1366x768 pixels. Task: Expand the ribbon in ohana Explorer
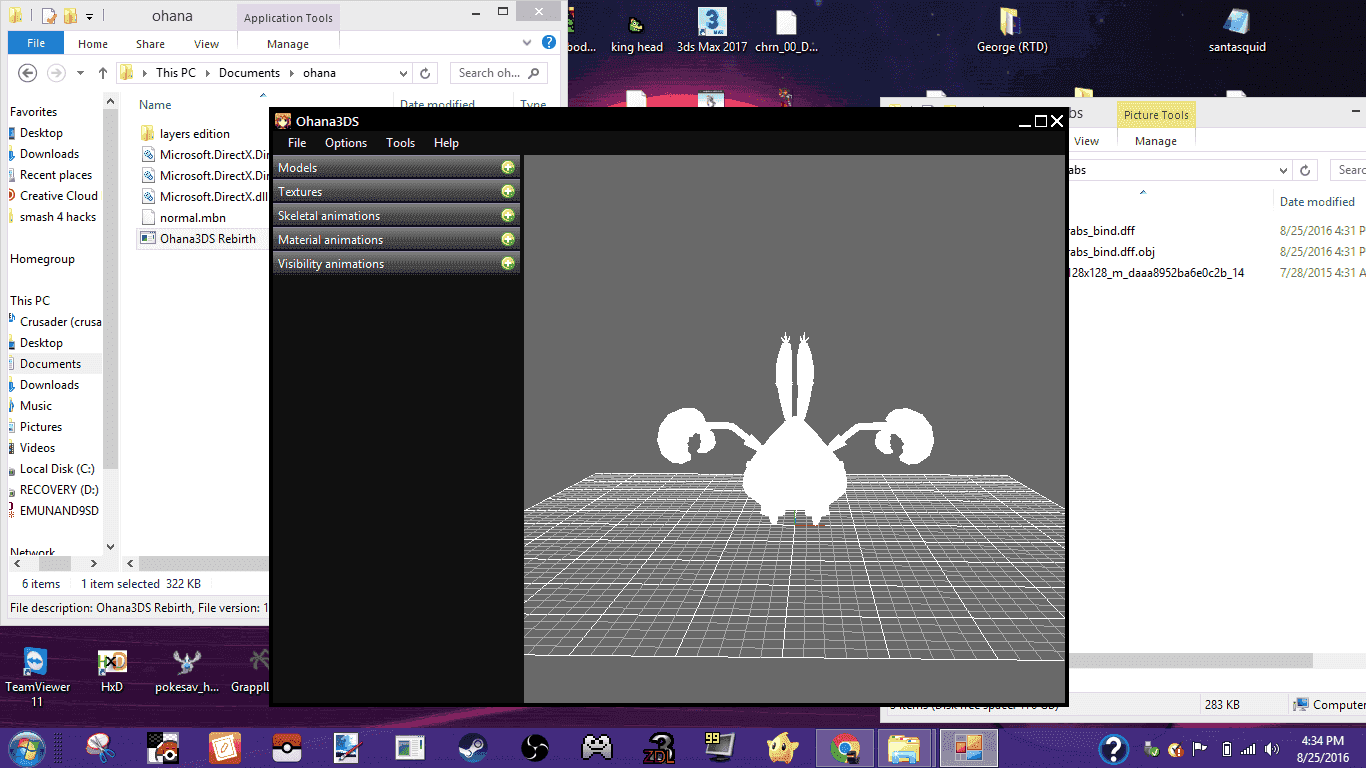[x=529, y=43]
